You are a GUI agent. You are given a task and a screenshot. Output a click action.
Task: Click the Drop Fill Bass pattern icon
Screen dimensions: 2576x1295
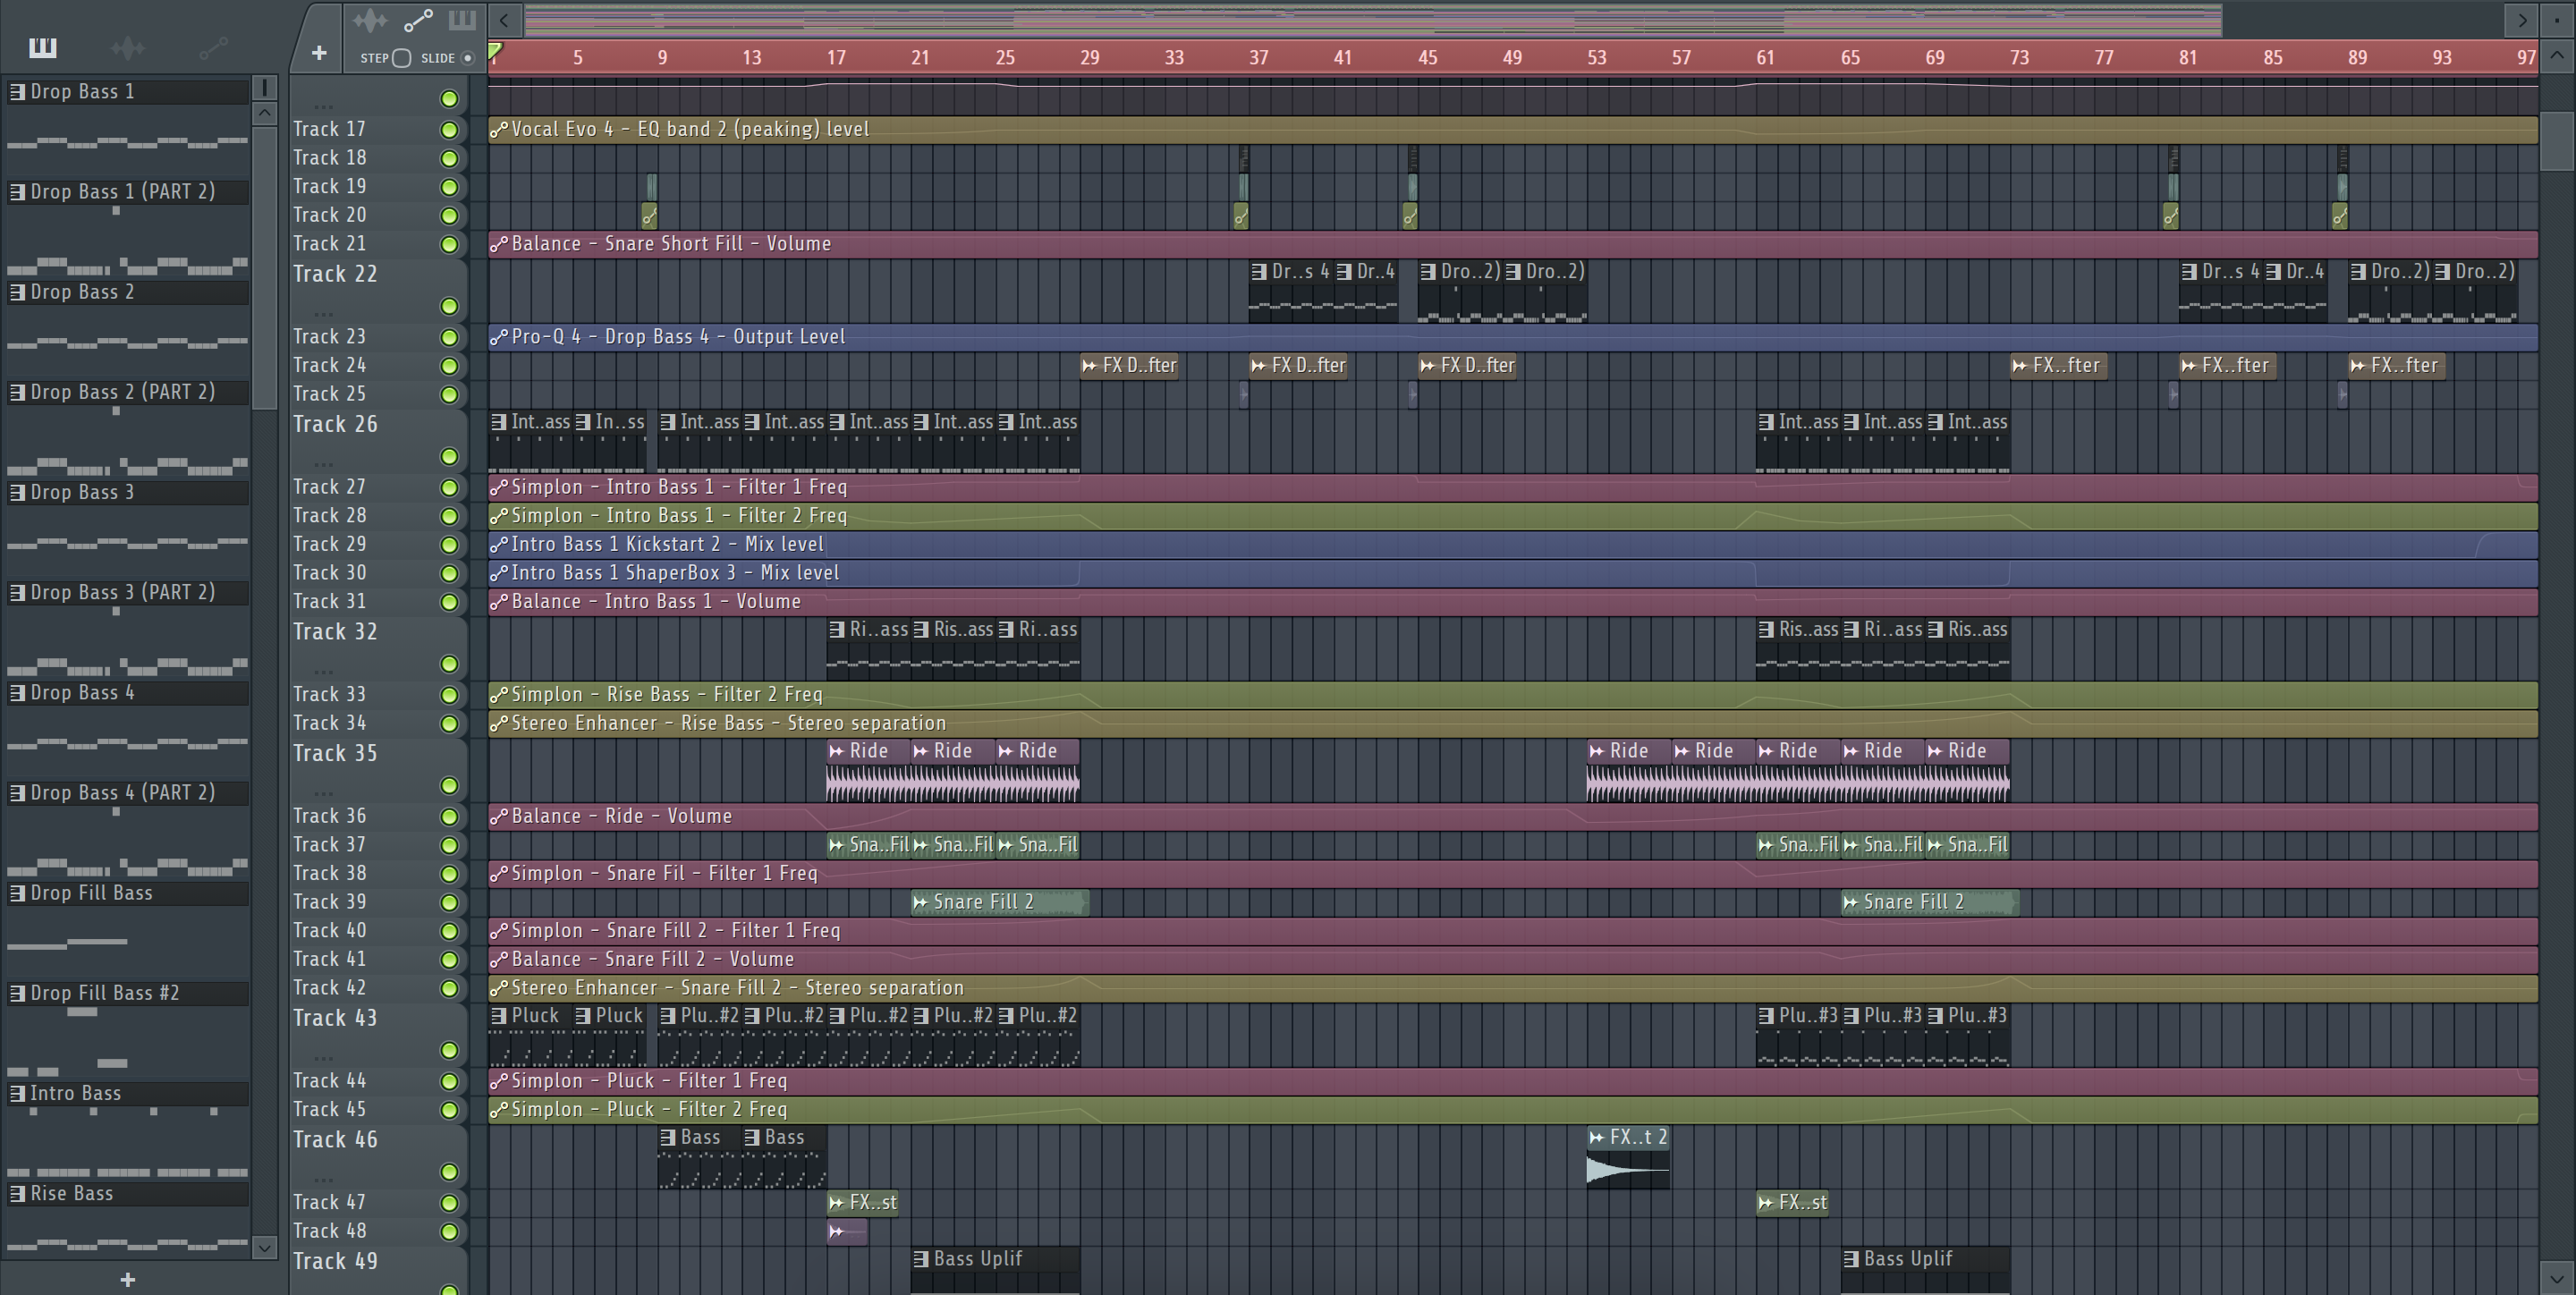[17, 893]
